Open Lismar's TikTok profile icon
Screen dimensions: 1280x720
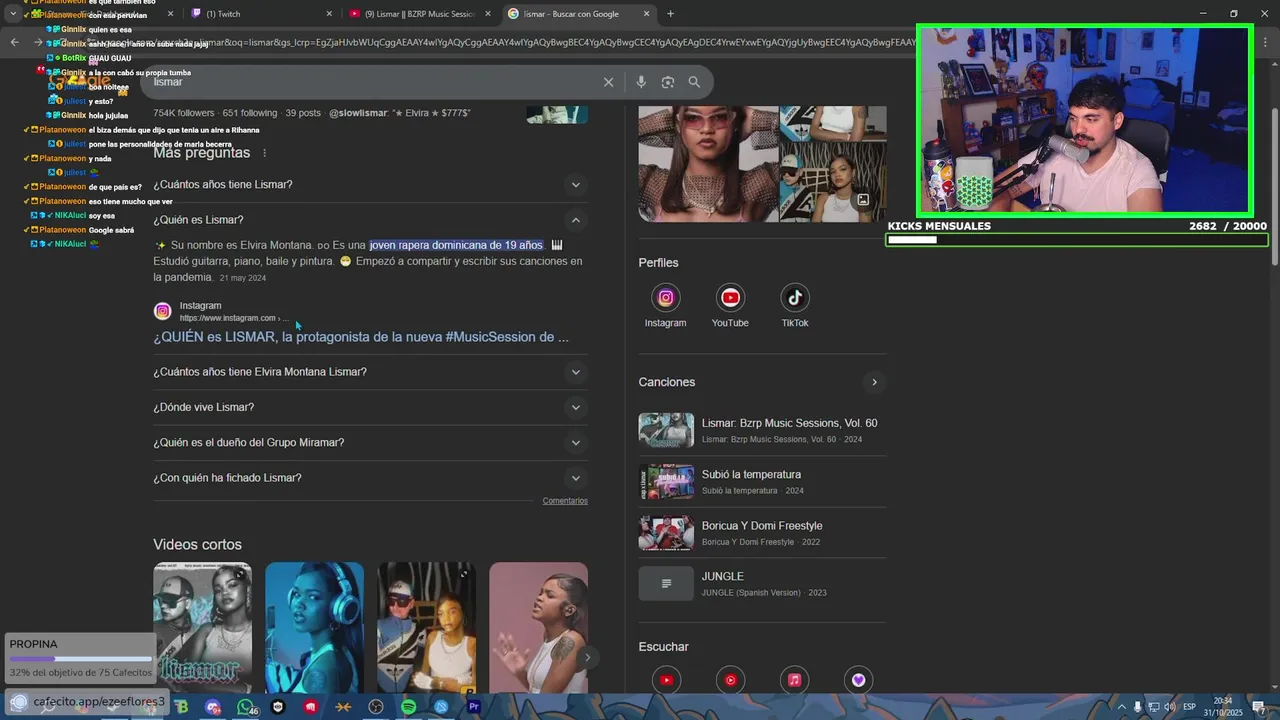tap(795, 298)
